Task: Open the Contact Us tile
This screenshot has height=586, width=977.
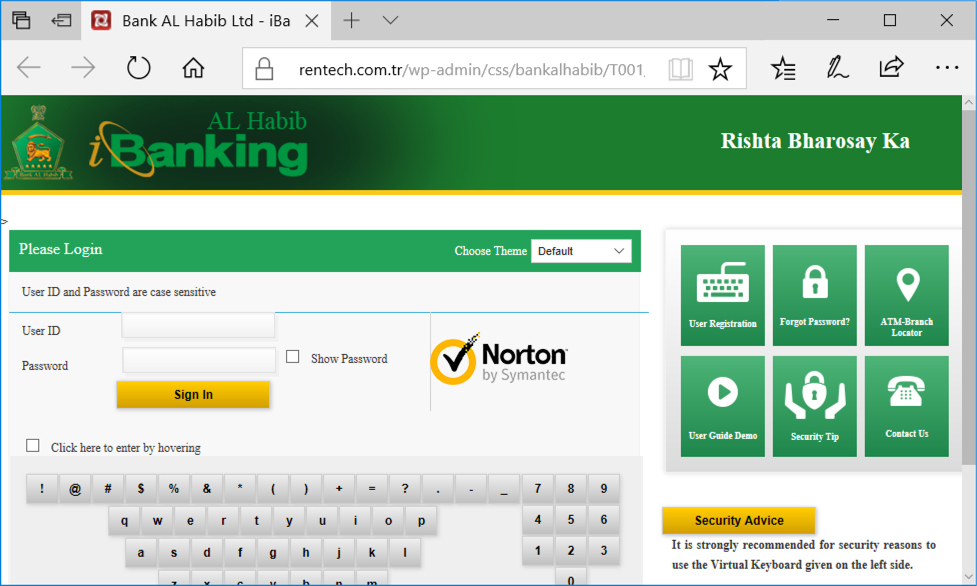Action: pos(907,406)
